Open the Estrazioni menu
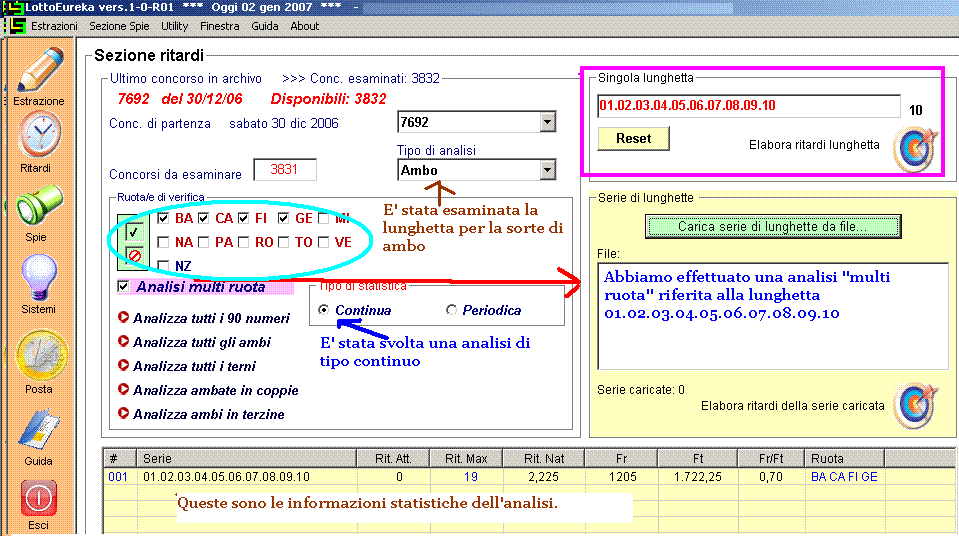This screenshot has width=959, height=536. 54,26
